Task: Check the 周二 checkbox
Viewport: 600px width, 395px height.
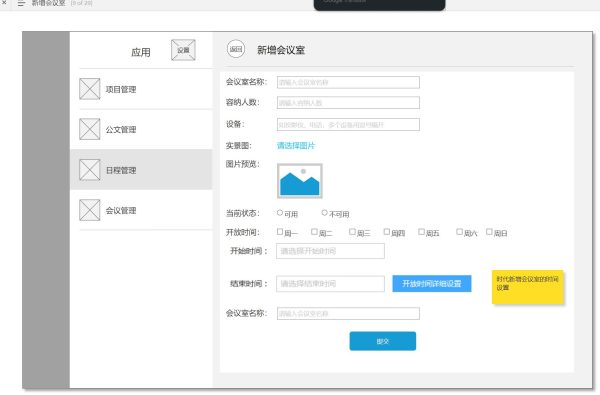Action: (x=314, y=232)
